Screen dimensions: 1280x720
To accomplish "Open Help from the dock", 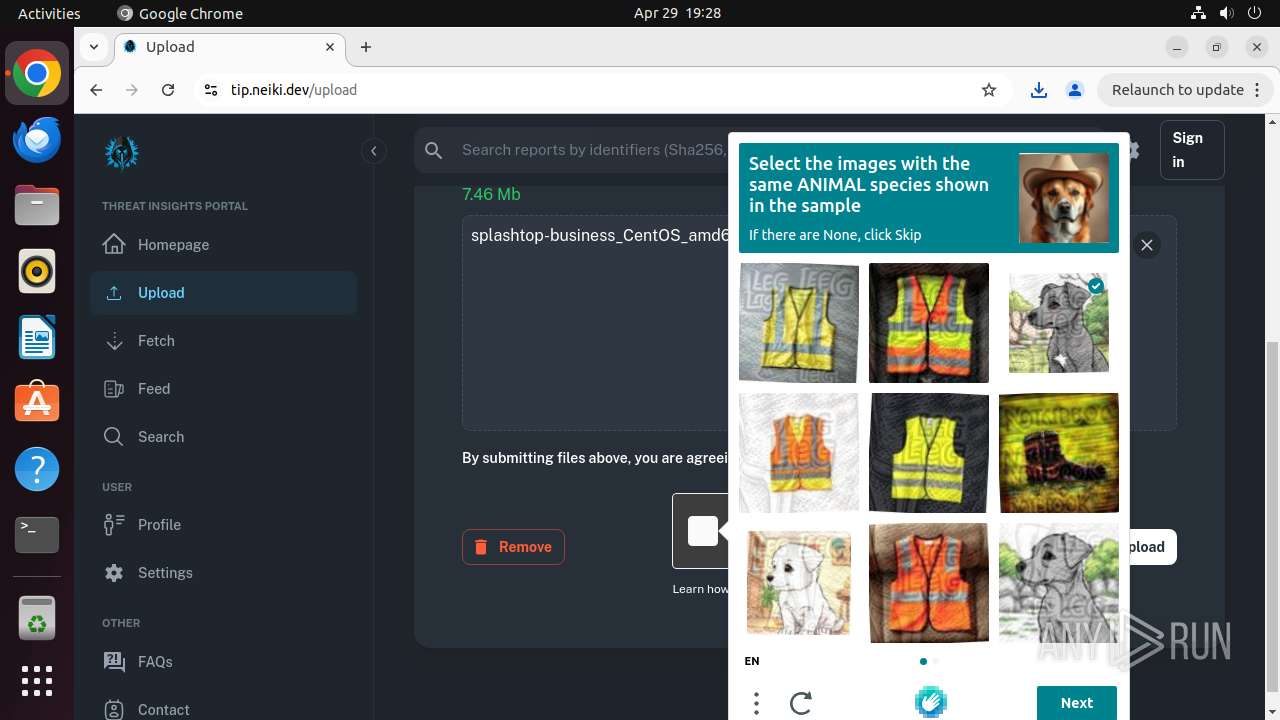I will [x=37, y=470].
